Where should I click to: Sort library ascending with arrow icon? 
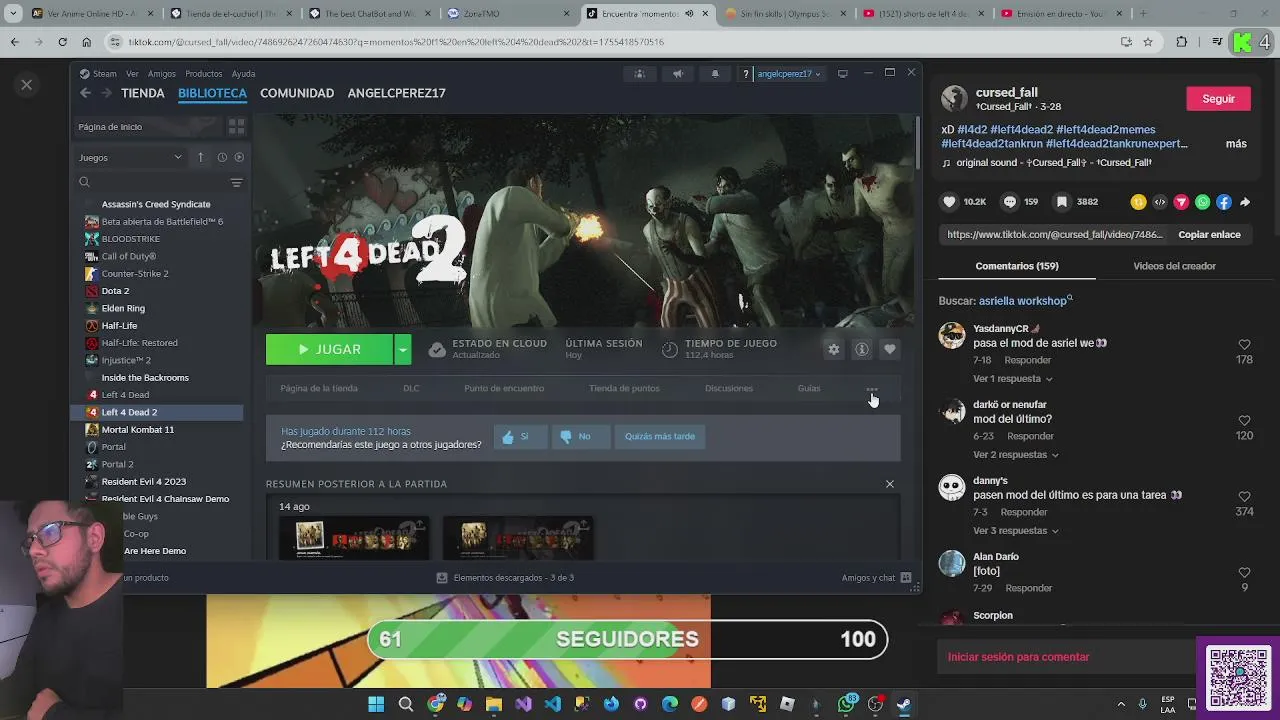coord(200,157)
